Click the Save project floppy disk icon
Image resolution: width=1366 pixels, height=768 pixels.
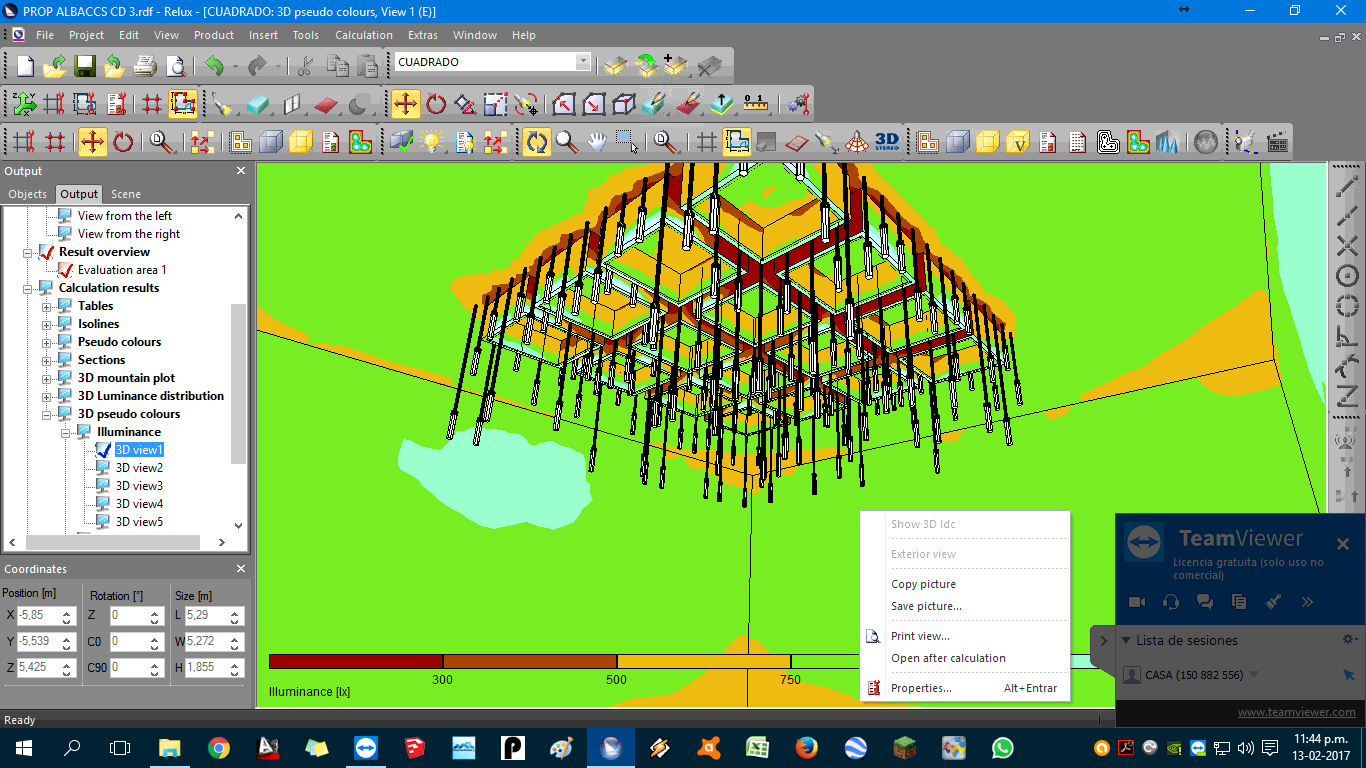[x=85, y=66]
